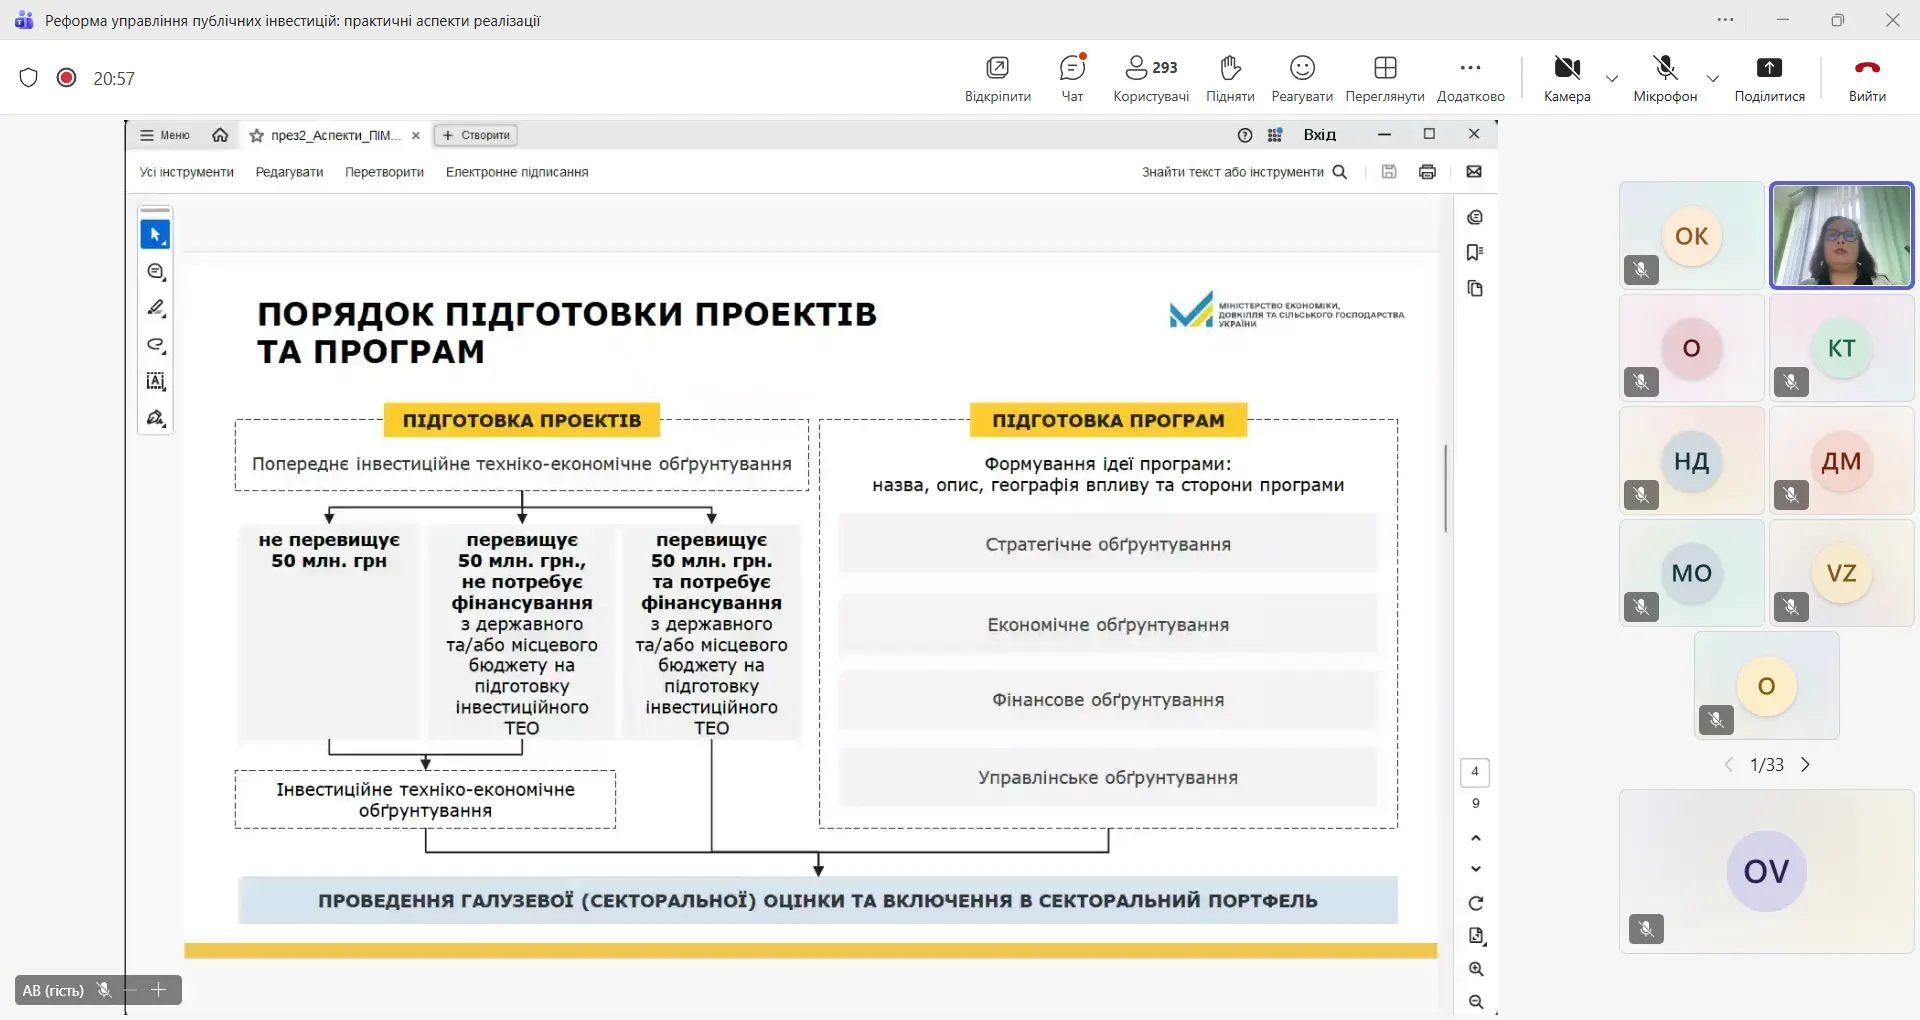Select the highlighter pen tool in the PDF sidebar
The height and width of the screenshot is (1020, 1920).
156,308
